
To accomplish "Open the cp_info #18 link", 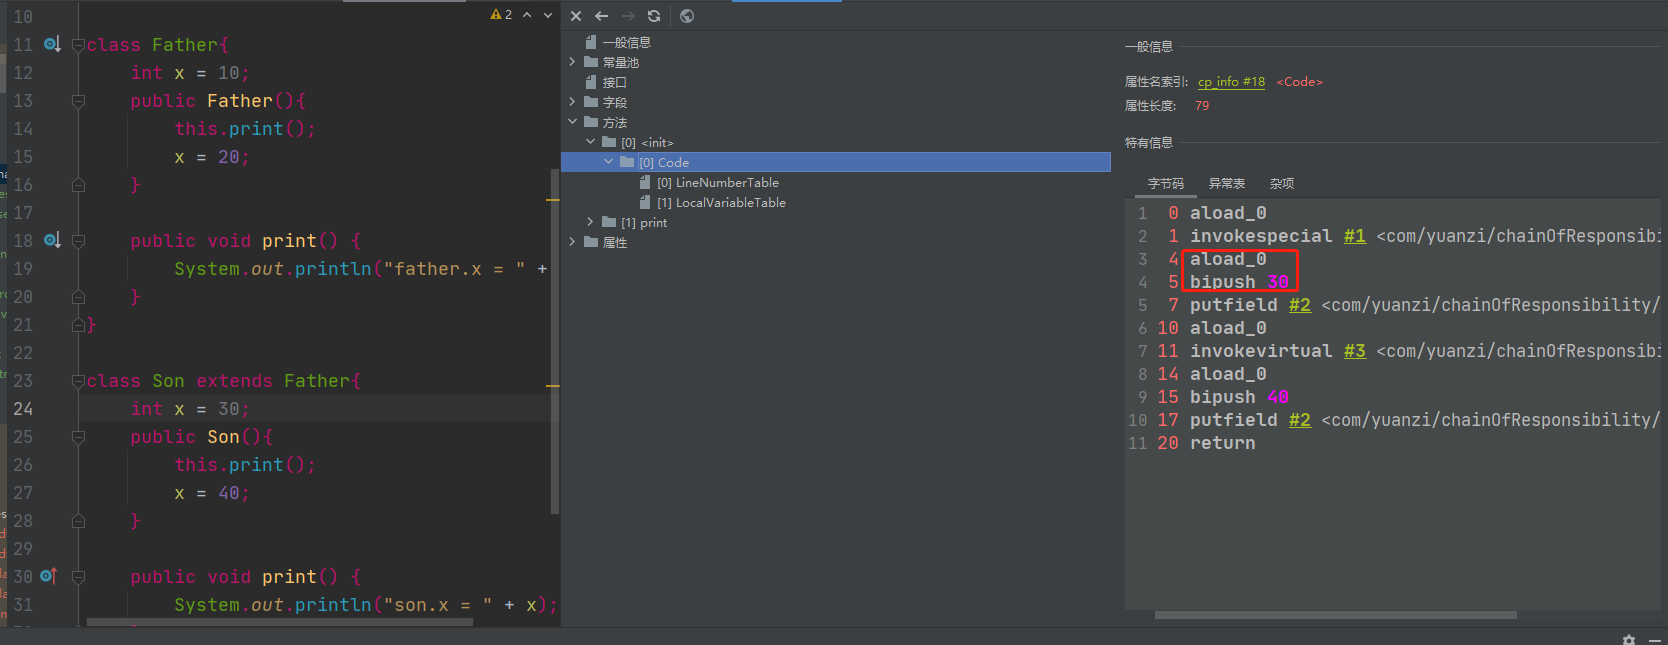I will [1232, 82].
